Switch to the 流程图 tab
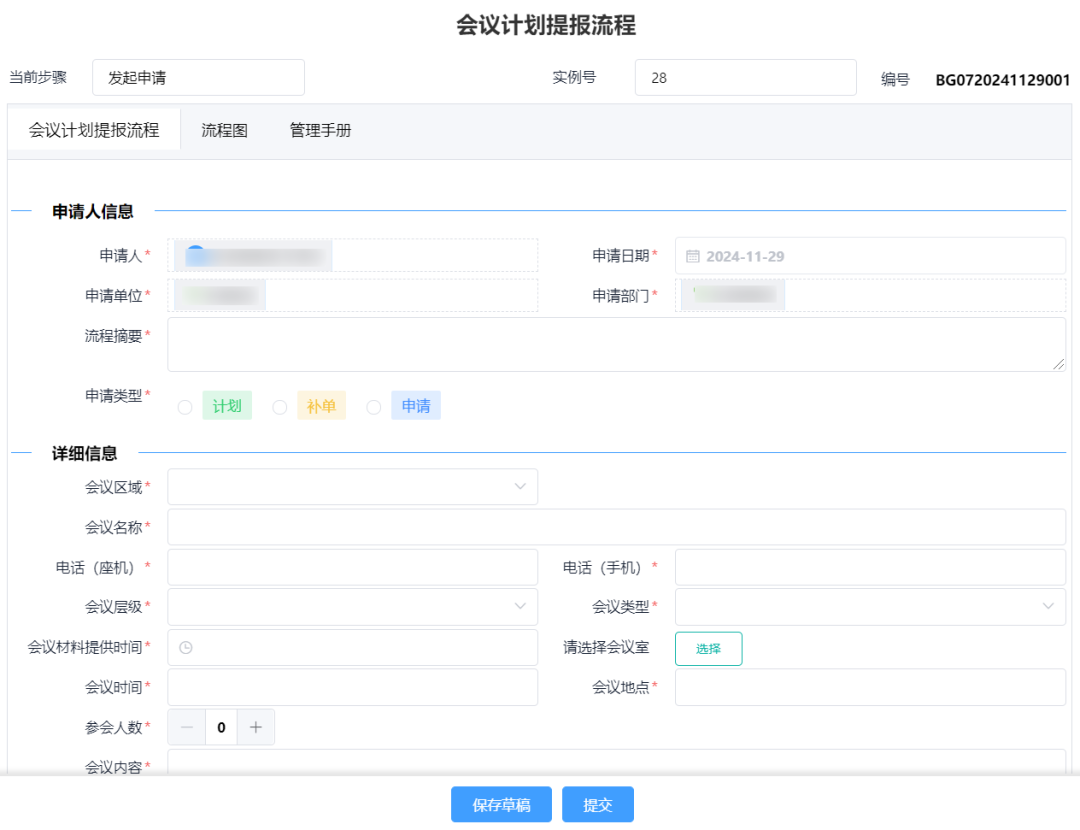The height and width of the screenshot is (830, 1080). [x=224, y=130]
